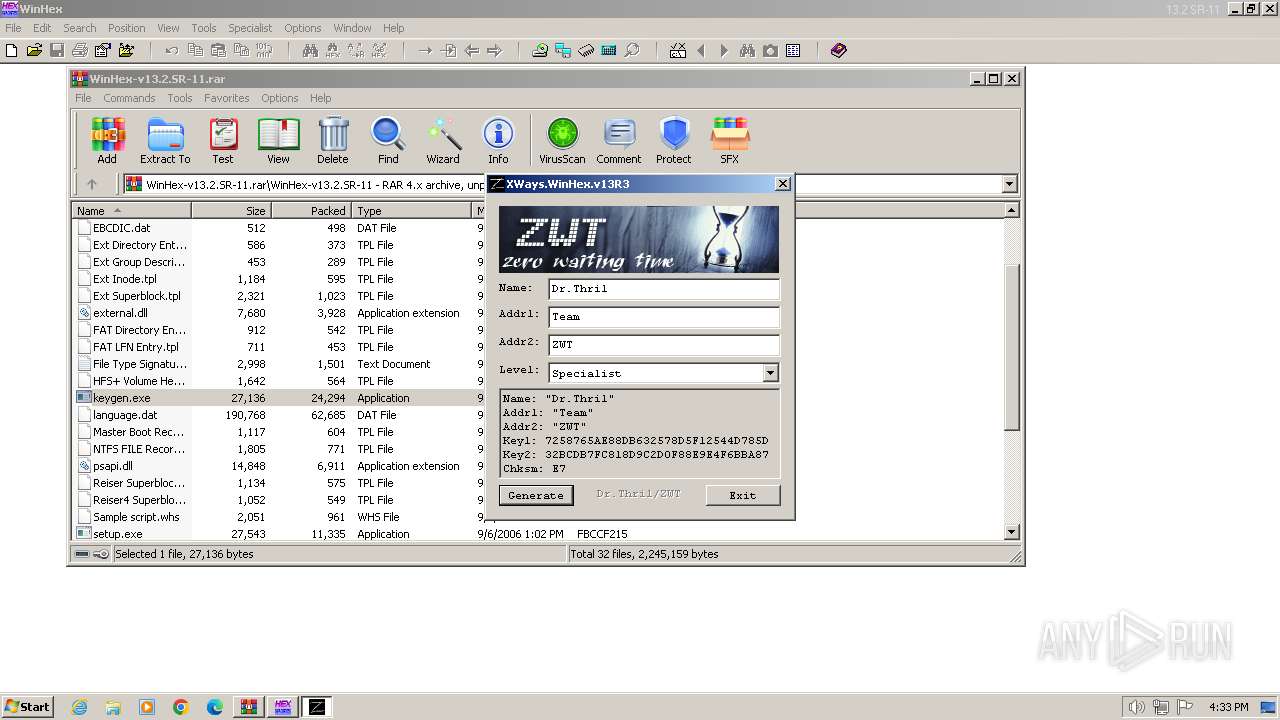Click Find Text binoculars in WinHex toolbar
Image resolution: width=1280 pixels, height=720 pixels.
(x=310, y=50)
